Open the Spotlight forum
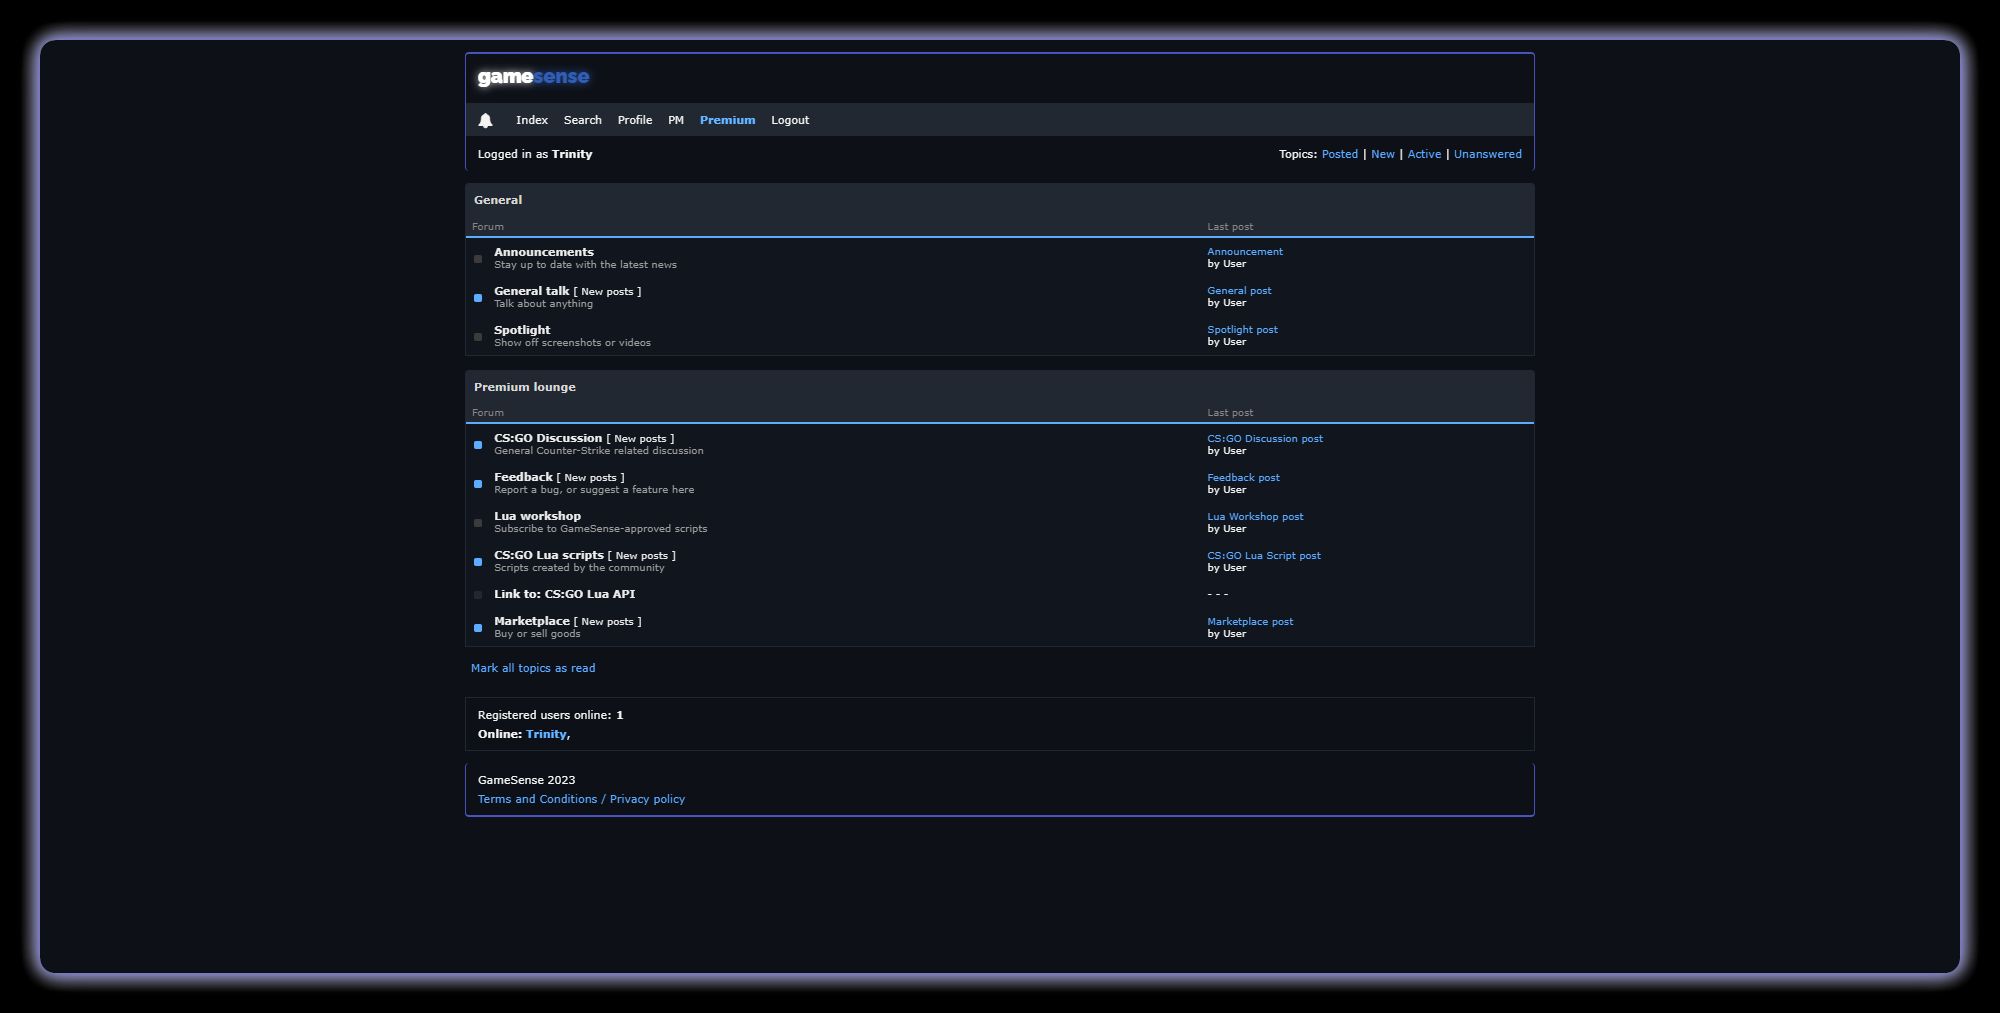Image resolution: width=2000 pixels, height=1013 pixels. pyautogui.click(x=522, y=330)
